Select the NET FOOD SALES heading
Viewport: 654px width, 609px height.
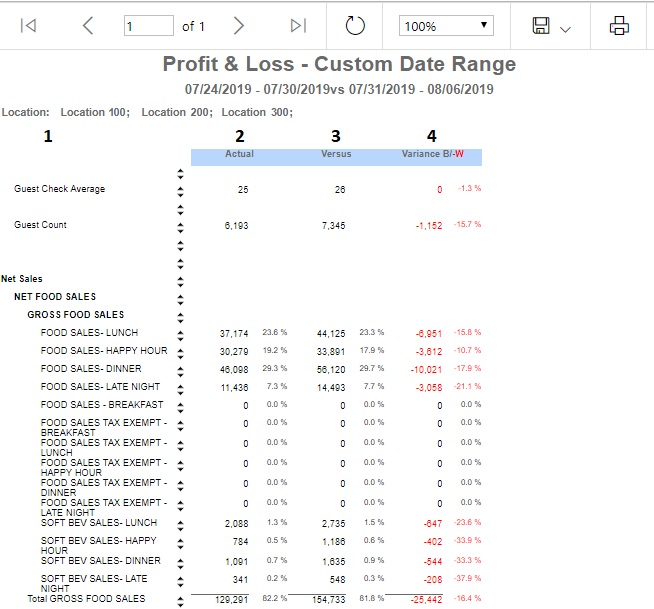(x=55, y=297)
